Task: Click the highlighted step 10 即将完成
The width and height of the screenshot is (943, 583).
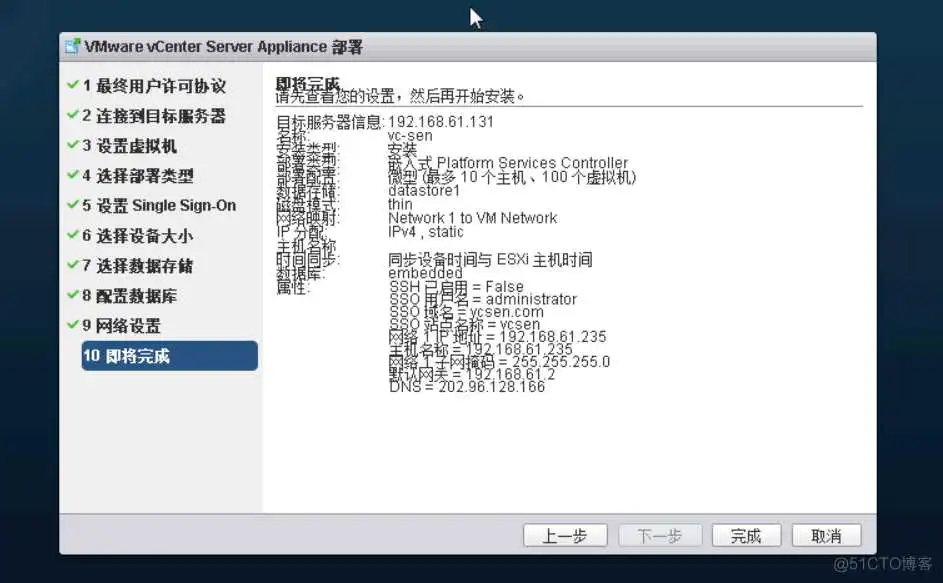Action: 170,356
